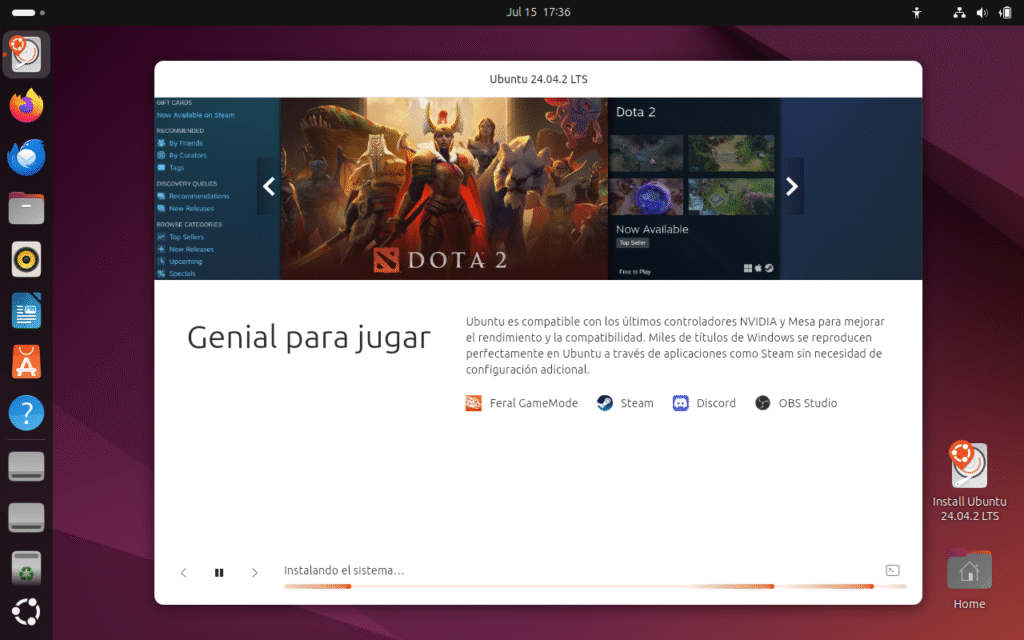Click the small previous-slide chevron beside pause
Screen dimensions: 1024x640
click(184, 573)
